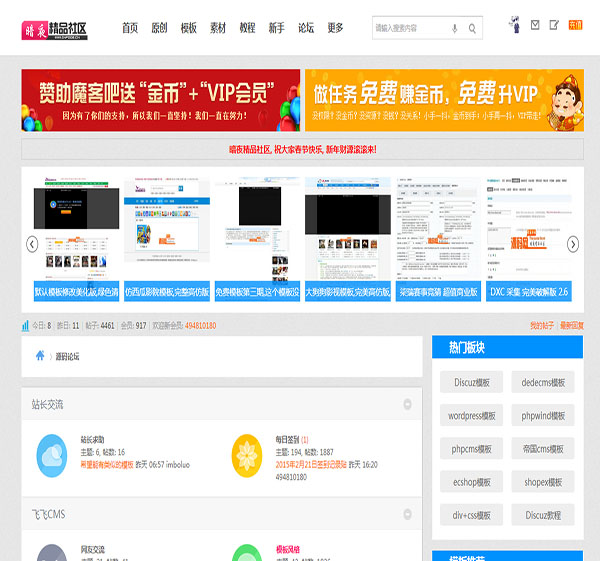Open the orange free VIP tasks banner
The height and width of the screenshot is (561, 600).
click(444, 100)
